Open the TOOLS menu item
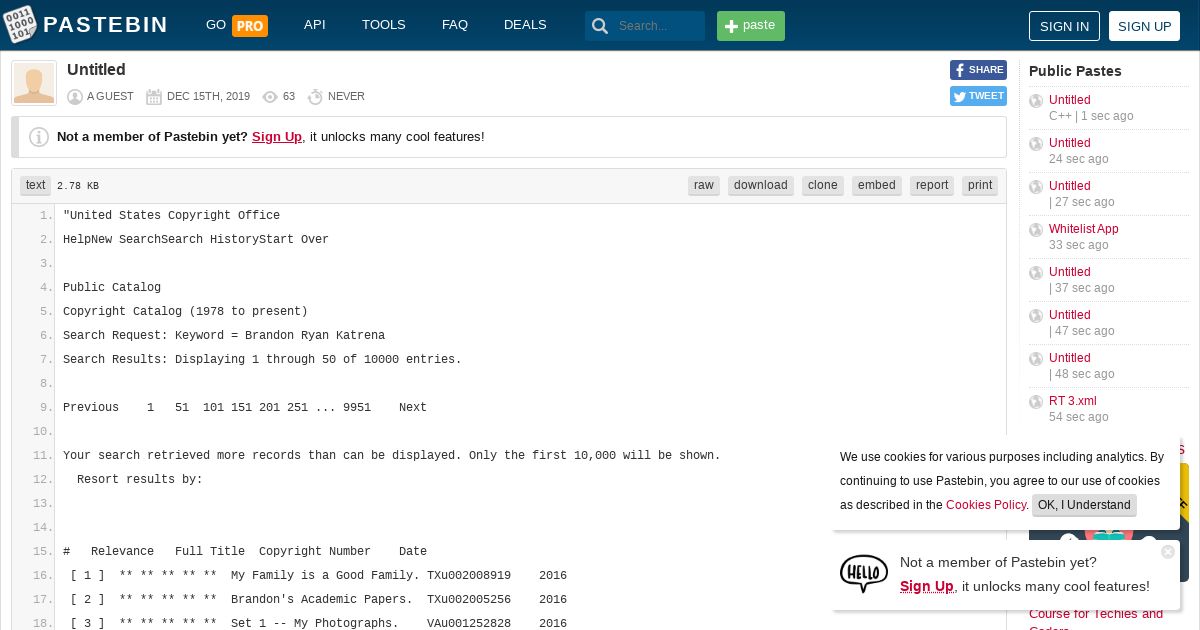This screenshot has height=630, width=1200. tap(384, 25)
